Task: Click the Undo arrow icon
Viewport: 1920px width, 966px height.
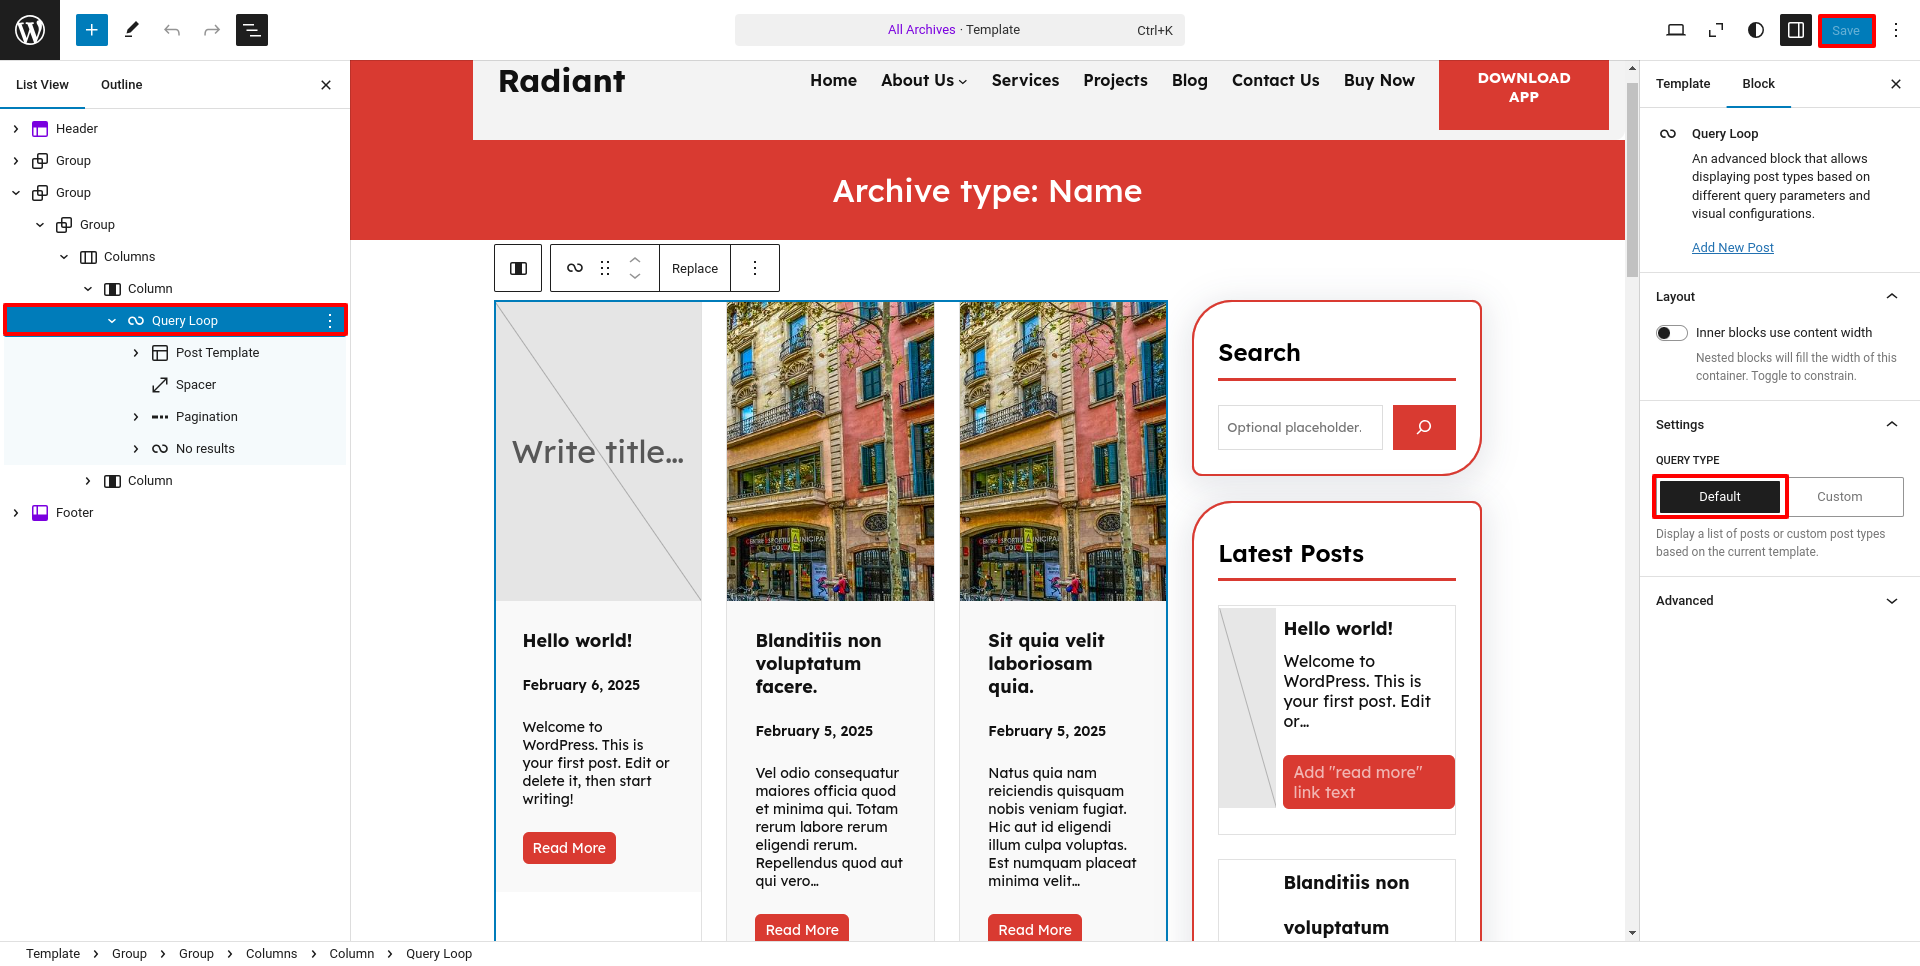Action: click(172, 30)
